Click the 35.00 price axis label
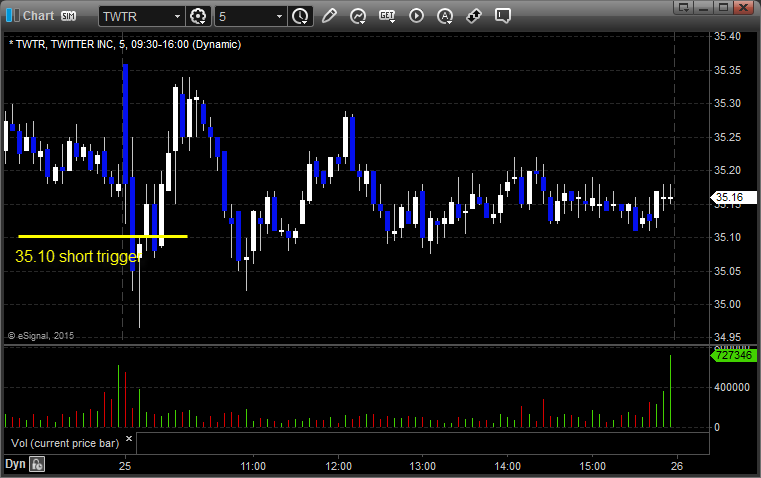Viewport: 761px width, 478px height. (727, 304)
